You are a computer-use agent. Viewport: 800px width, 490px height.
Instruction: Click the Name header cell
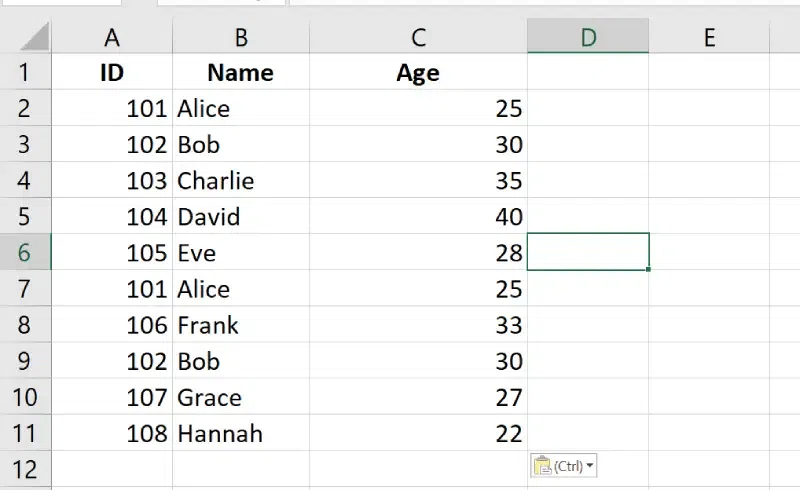[241, 73]
